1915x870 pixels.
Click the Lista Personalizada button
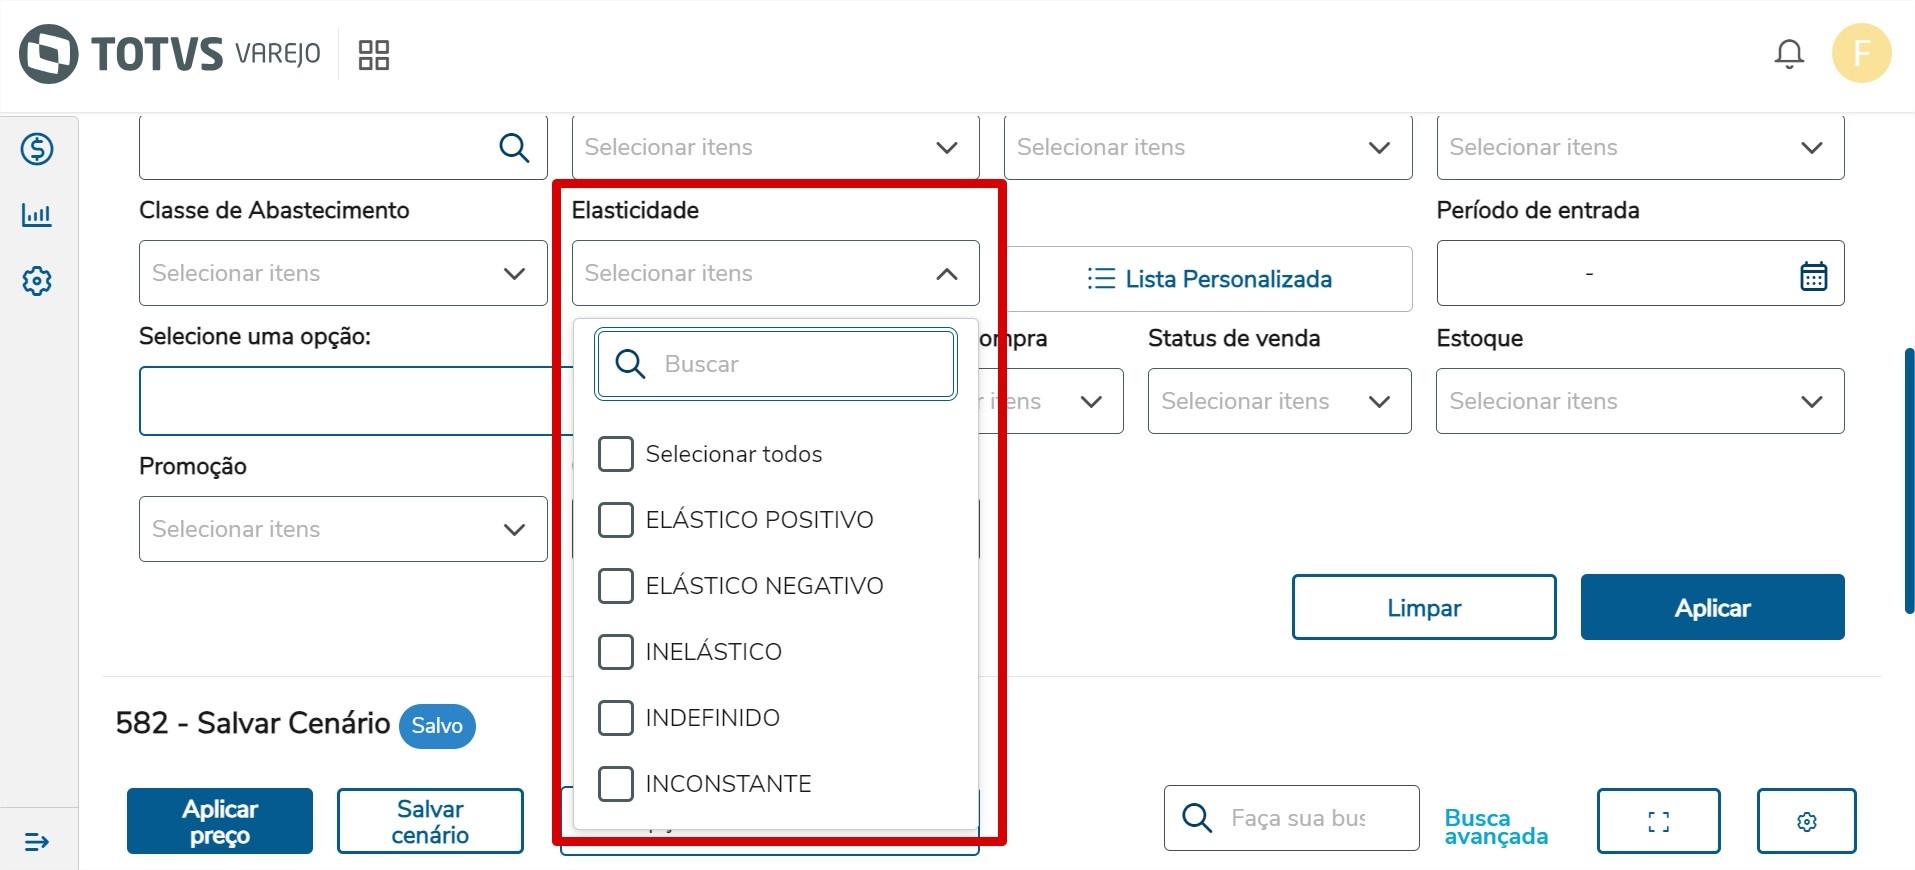pyautogui.click(x=1209, y=279)
